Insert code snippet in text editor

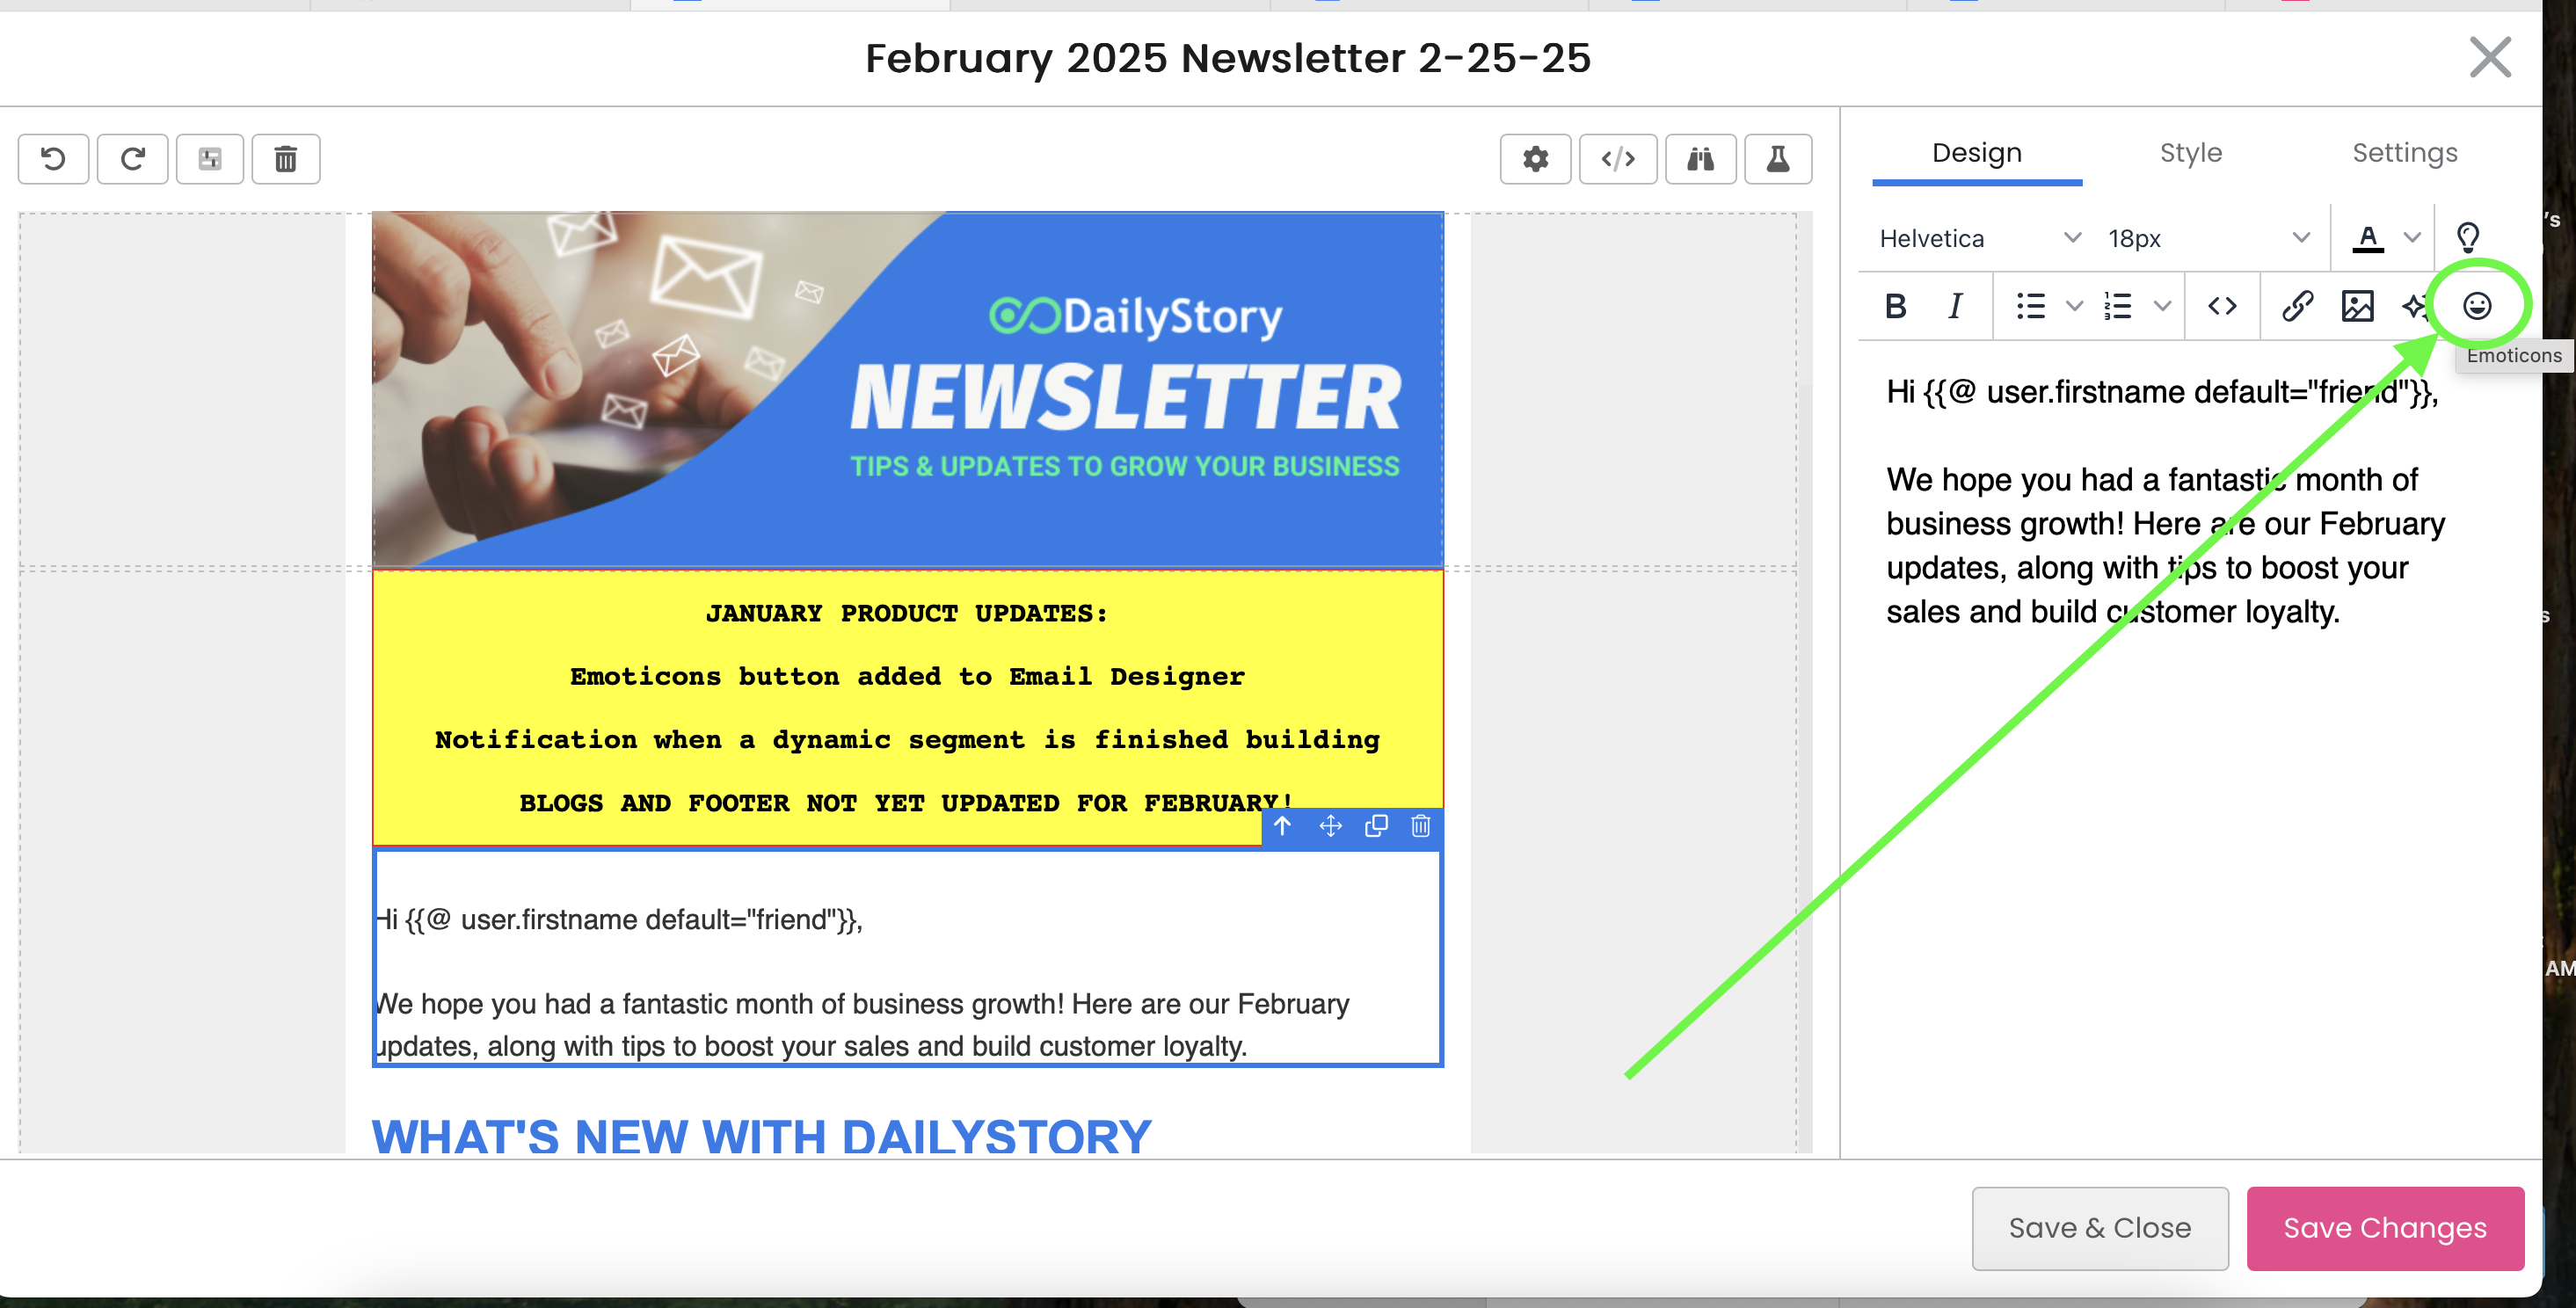click(2222, 306)
